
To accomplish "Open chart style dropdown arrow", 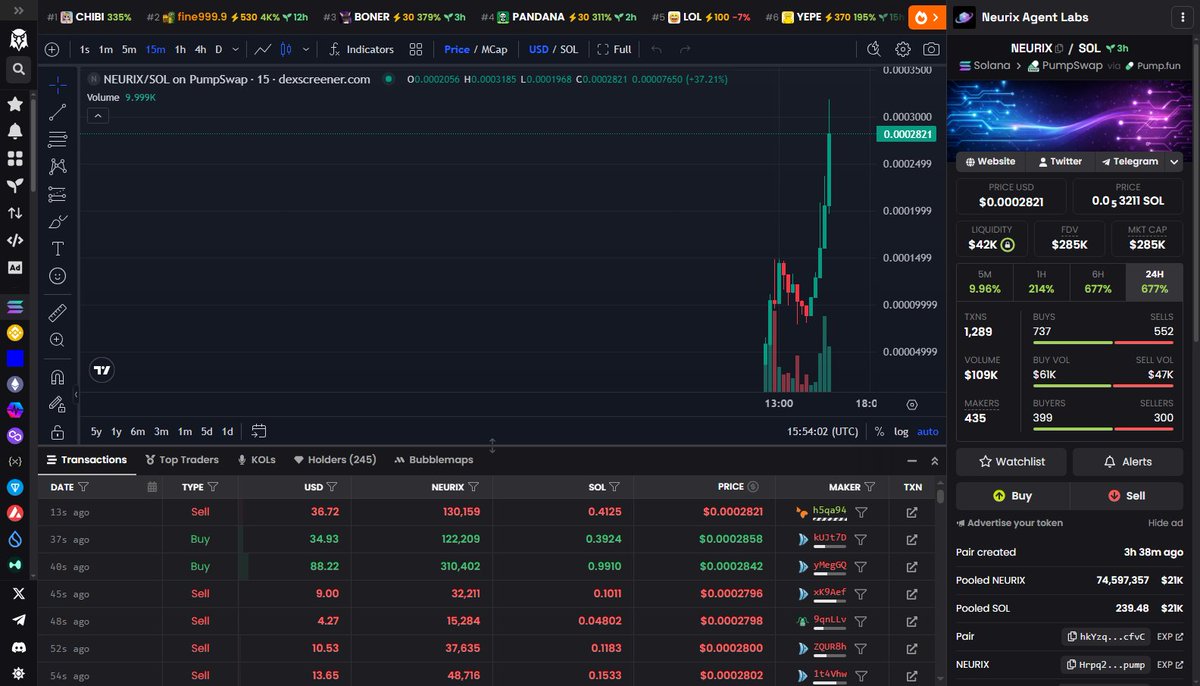I will (x=305, y=49).
